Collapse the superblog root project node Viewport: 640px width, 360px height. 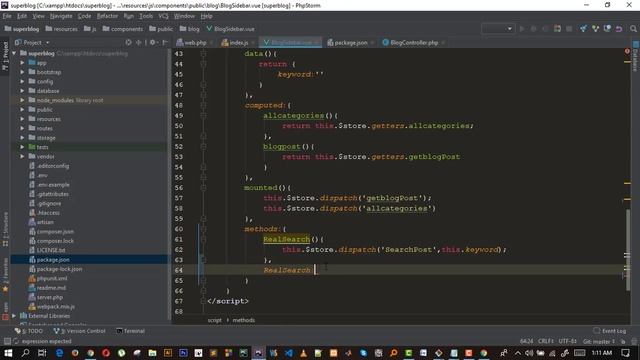[x=14, y=53]
